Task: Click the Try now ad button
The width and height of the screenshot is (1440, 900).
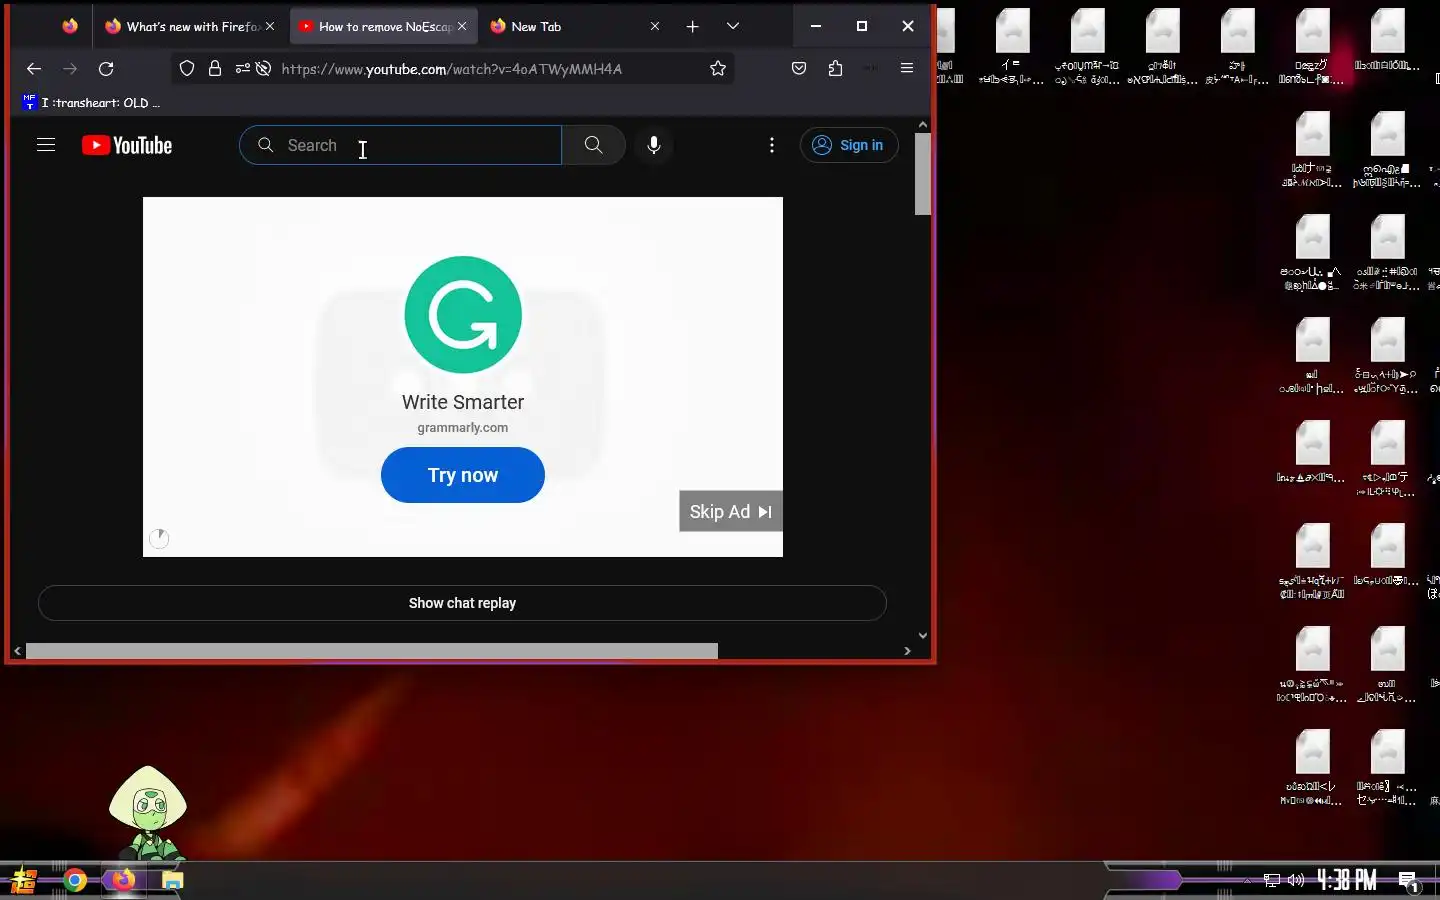Action: pyautogui.click(x=463, y=475)
